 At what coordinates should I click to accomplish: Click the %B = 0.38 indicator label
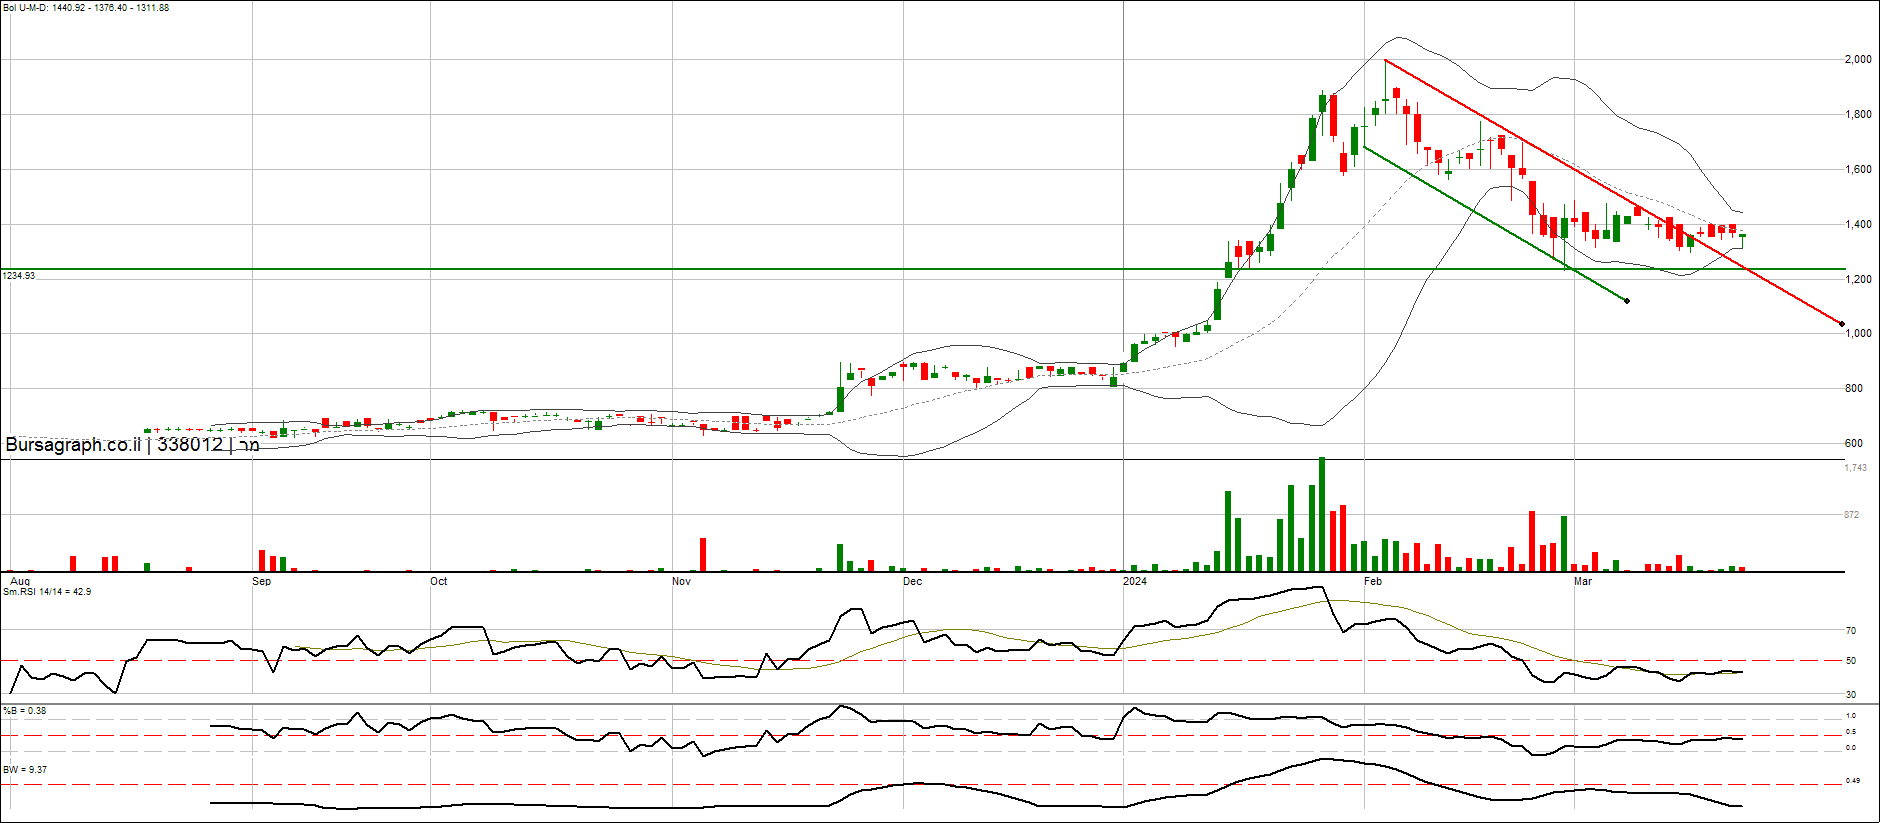[x=25, y=711]
